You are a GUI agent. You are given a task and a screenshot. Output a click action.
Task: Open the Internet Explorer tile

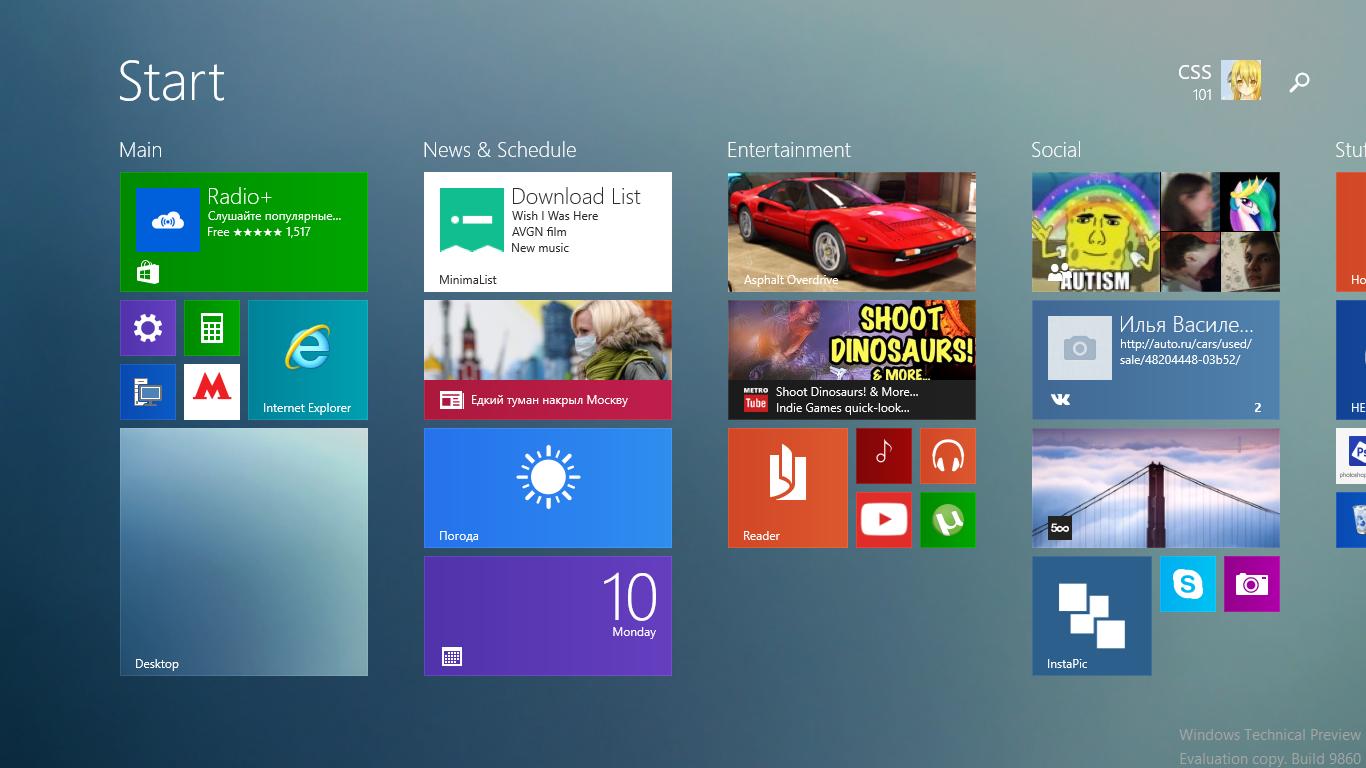tap(308, 360)
